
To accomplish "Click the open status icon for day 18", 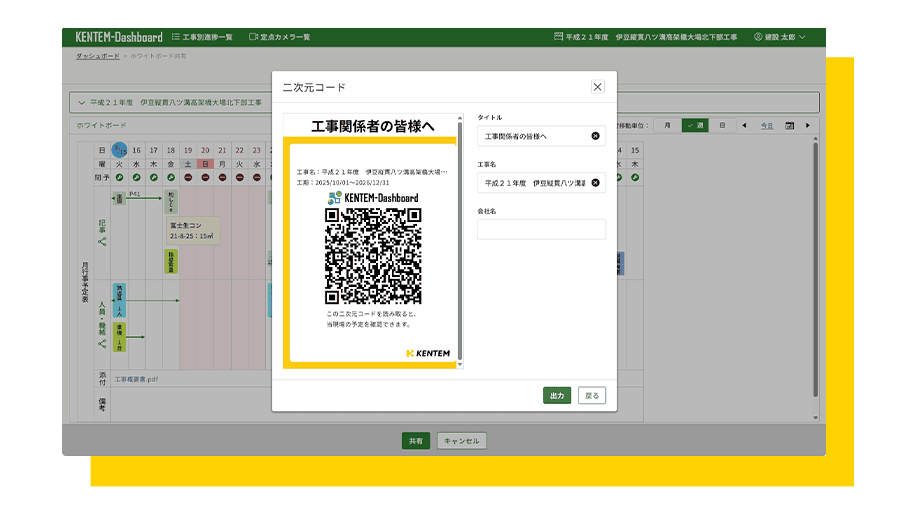I will 171,178.
